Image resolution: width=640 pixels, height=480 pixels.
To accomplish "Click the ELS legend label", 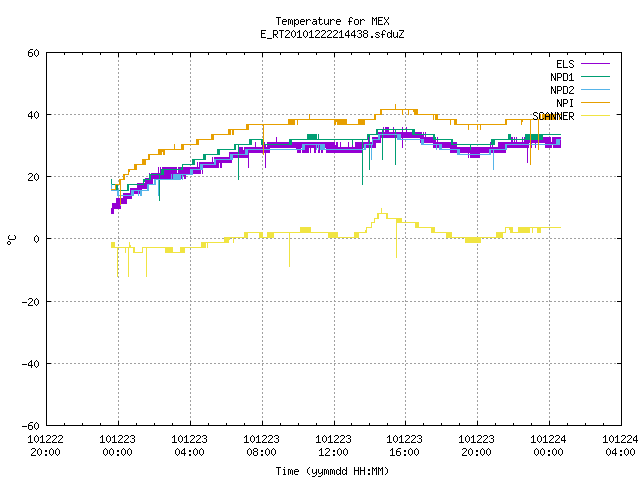I will tap(565, 64).
